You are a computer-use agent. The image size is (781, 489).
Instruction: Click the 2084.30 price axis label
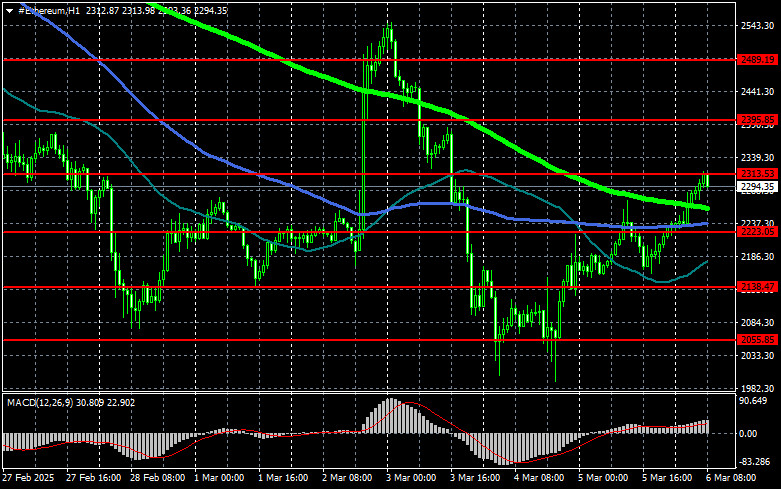point(757,323)
